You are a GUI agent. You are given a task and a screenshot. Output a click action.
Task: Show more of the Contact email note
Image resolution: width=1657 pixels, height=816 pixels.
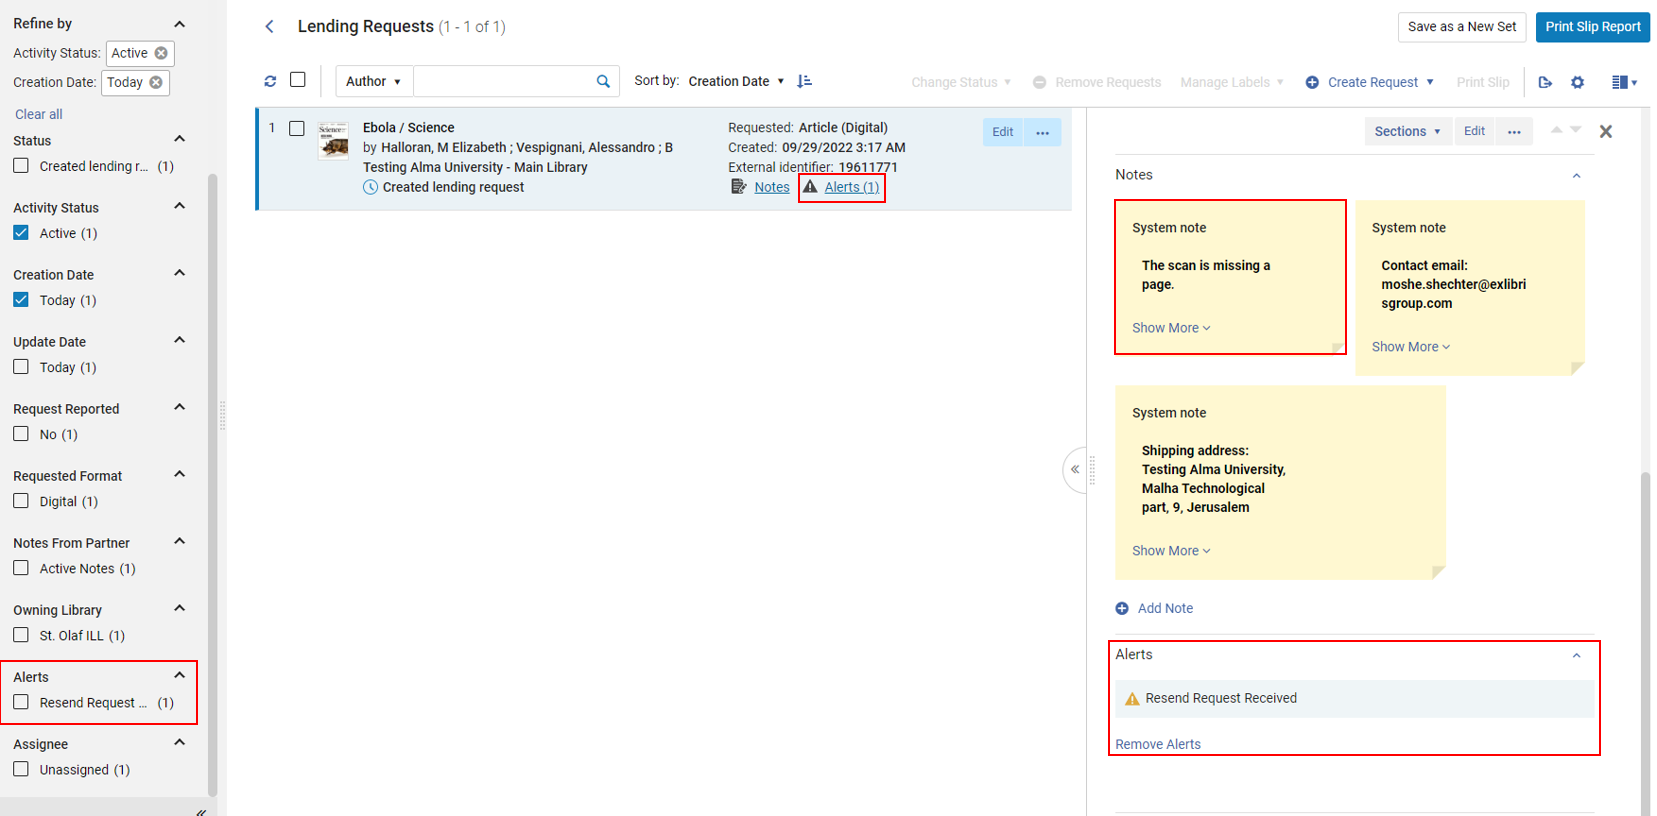(x=1411, y=347)
